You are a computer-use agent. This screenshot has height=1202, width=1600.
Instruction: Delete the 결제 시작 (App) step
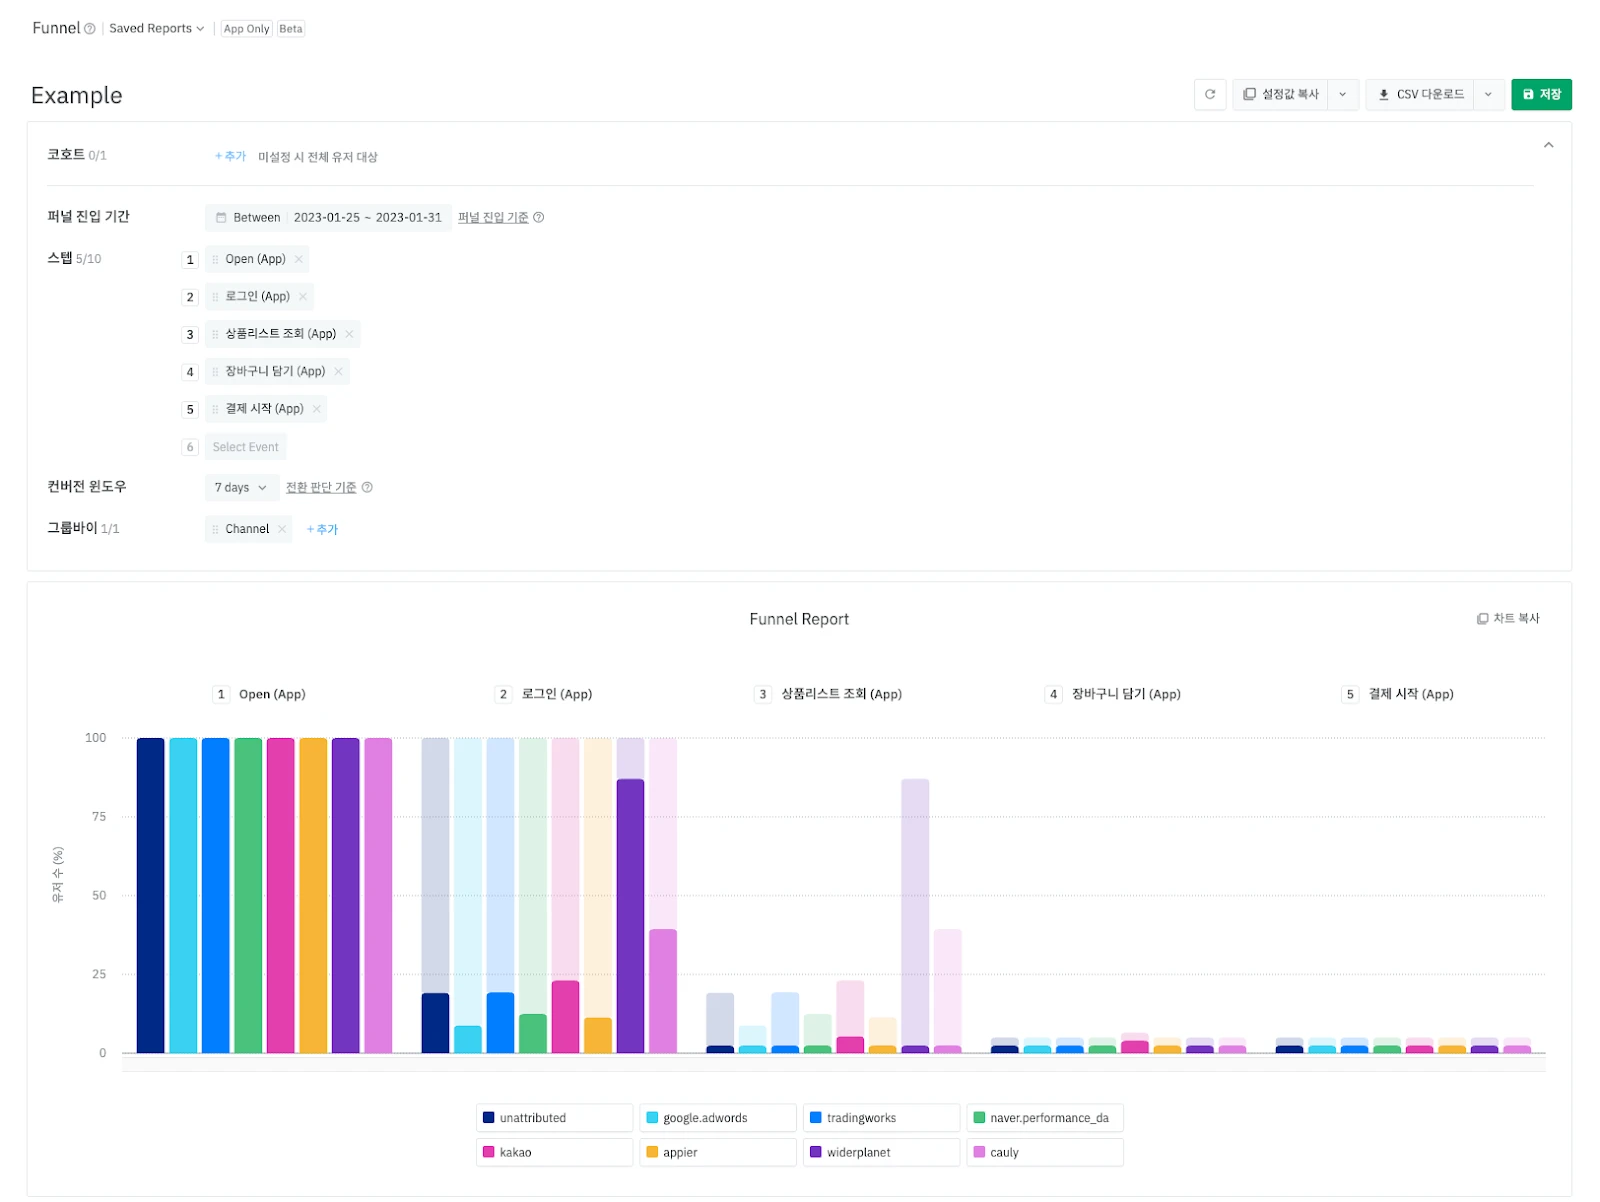[x=316, y=409]
